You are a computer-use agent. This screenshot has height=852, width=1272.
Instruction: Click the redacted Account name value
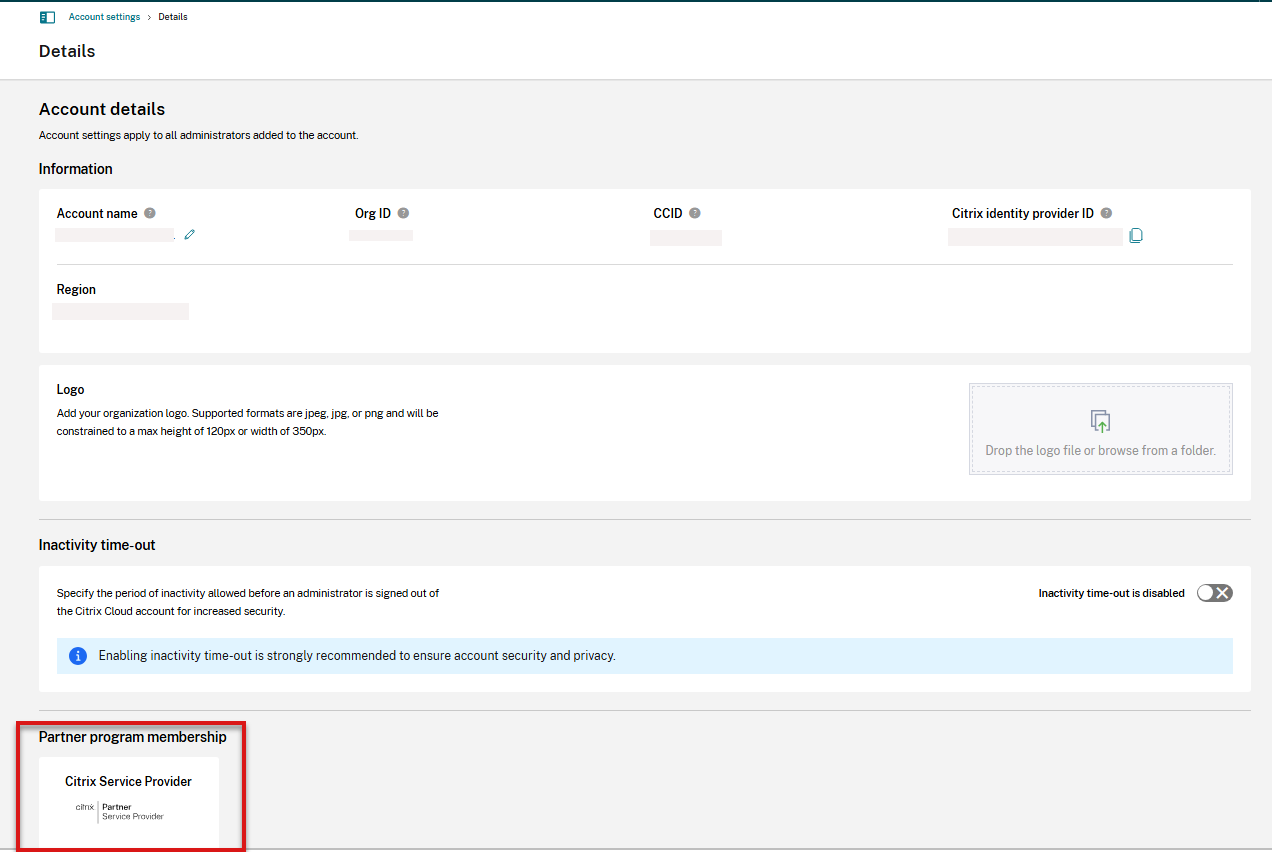pyautogui.click(x=114, y=235)
